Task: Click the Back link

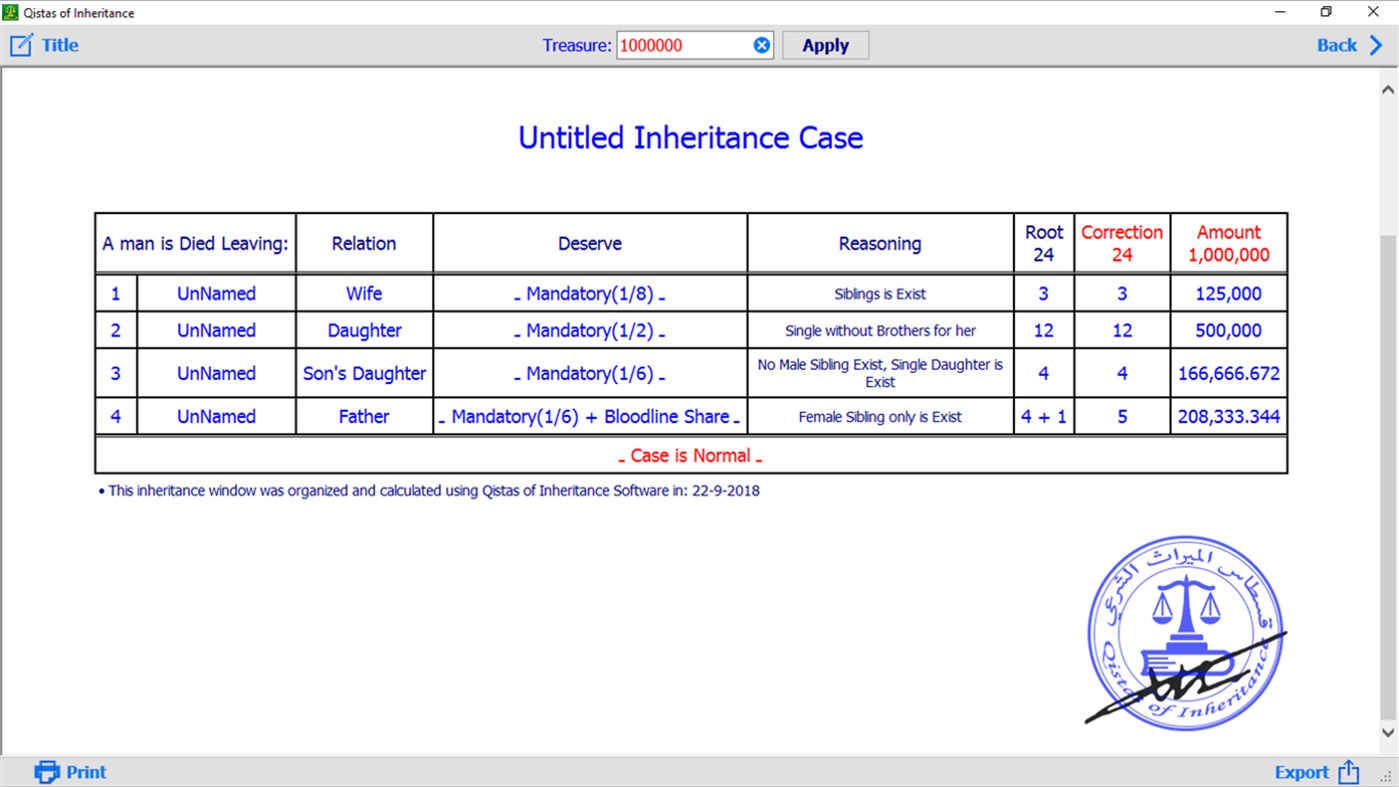Action: [x=1335, y=44]
